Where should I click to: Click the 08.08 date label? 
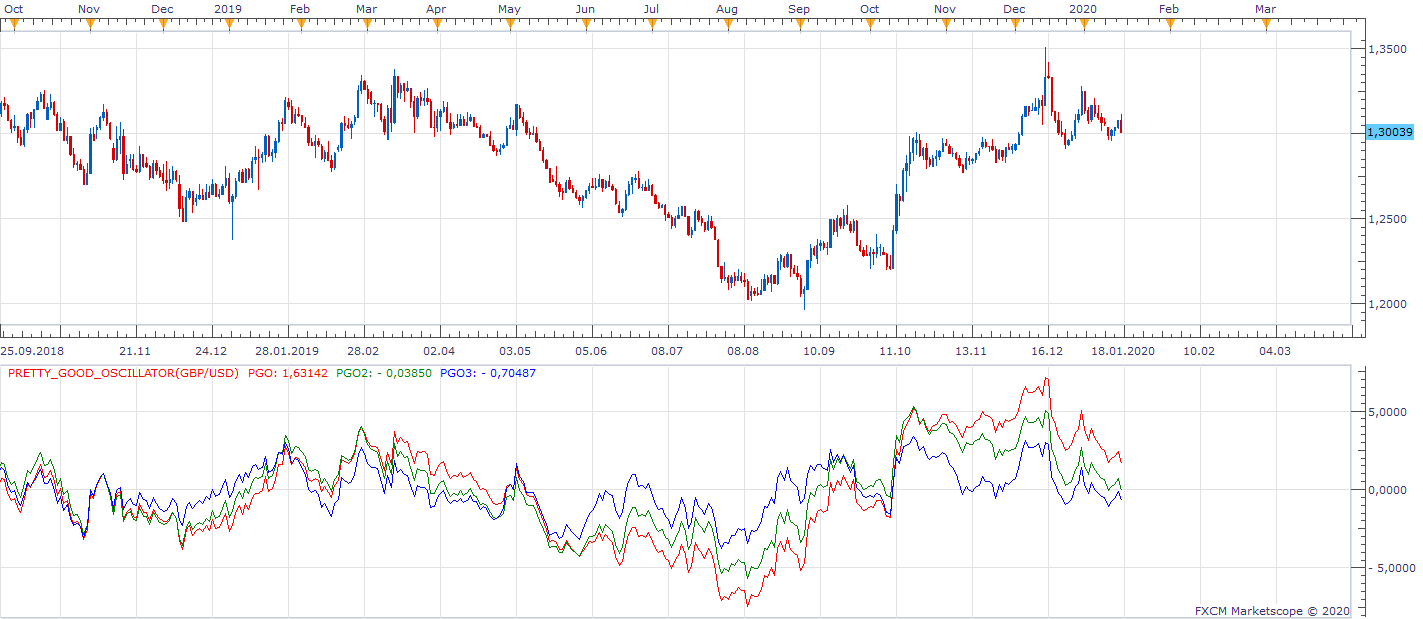pos(743,351)
